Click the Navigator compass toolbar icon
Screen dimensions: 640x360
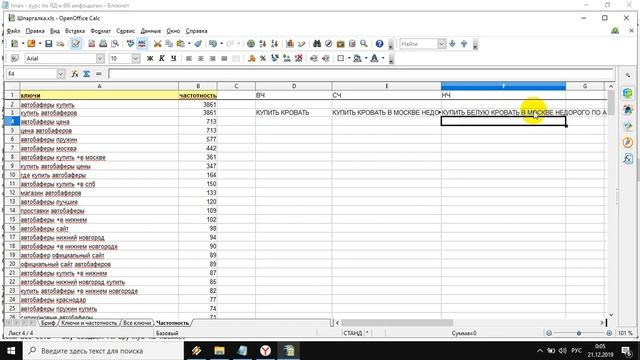[329, 44]
